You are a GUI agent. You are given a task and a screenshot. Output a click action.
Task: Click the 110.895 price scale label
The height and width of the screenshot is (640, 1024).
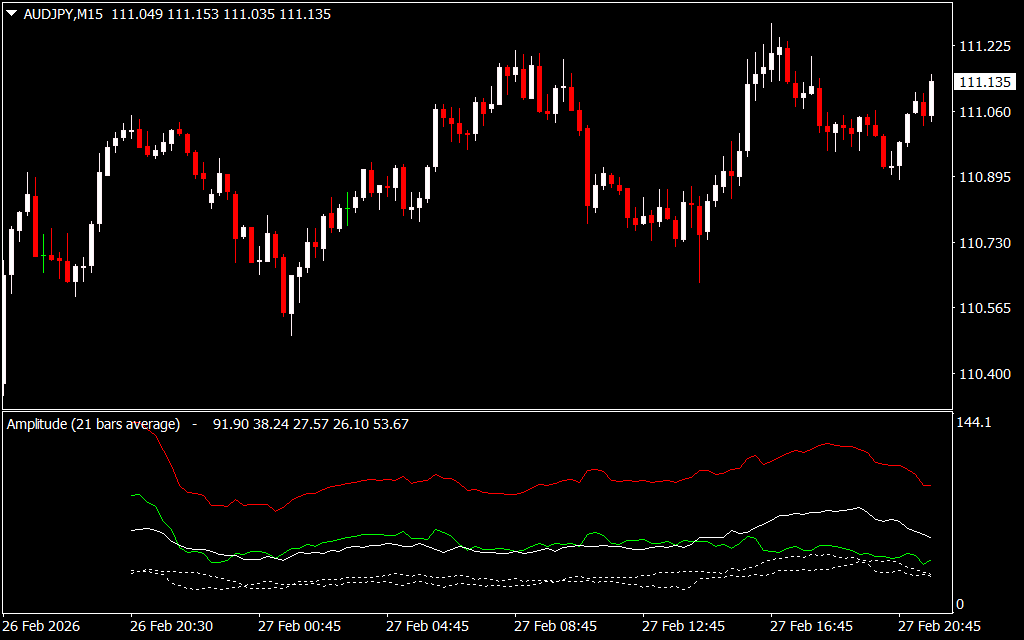click(x=983, y=178)
